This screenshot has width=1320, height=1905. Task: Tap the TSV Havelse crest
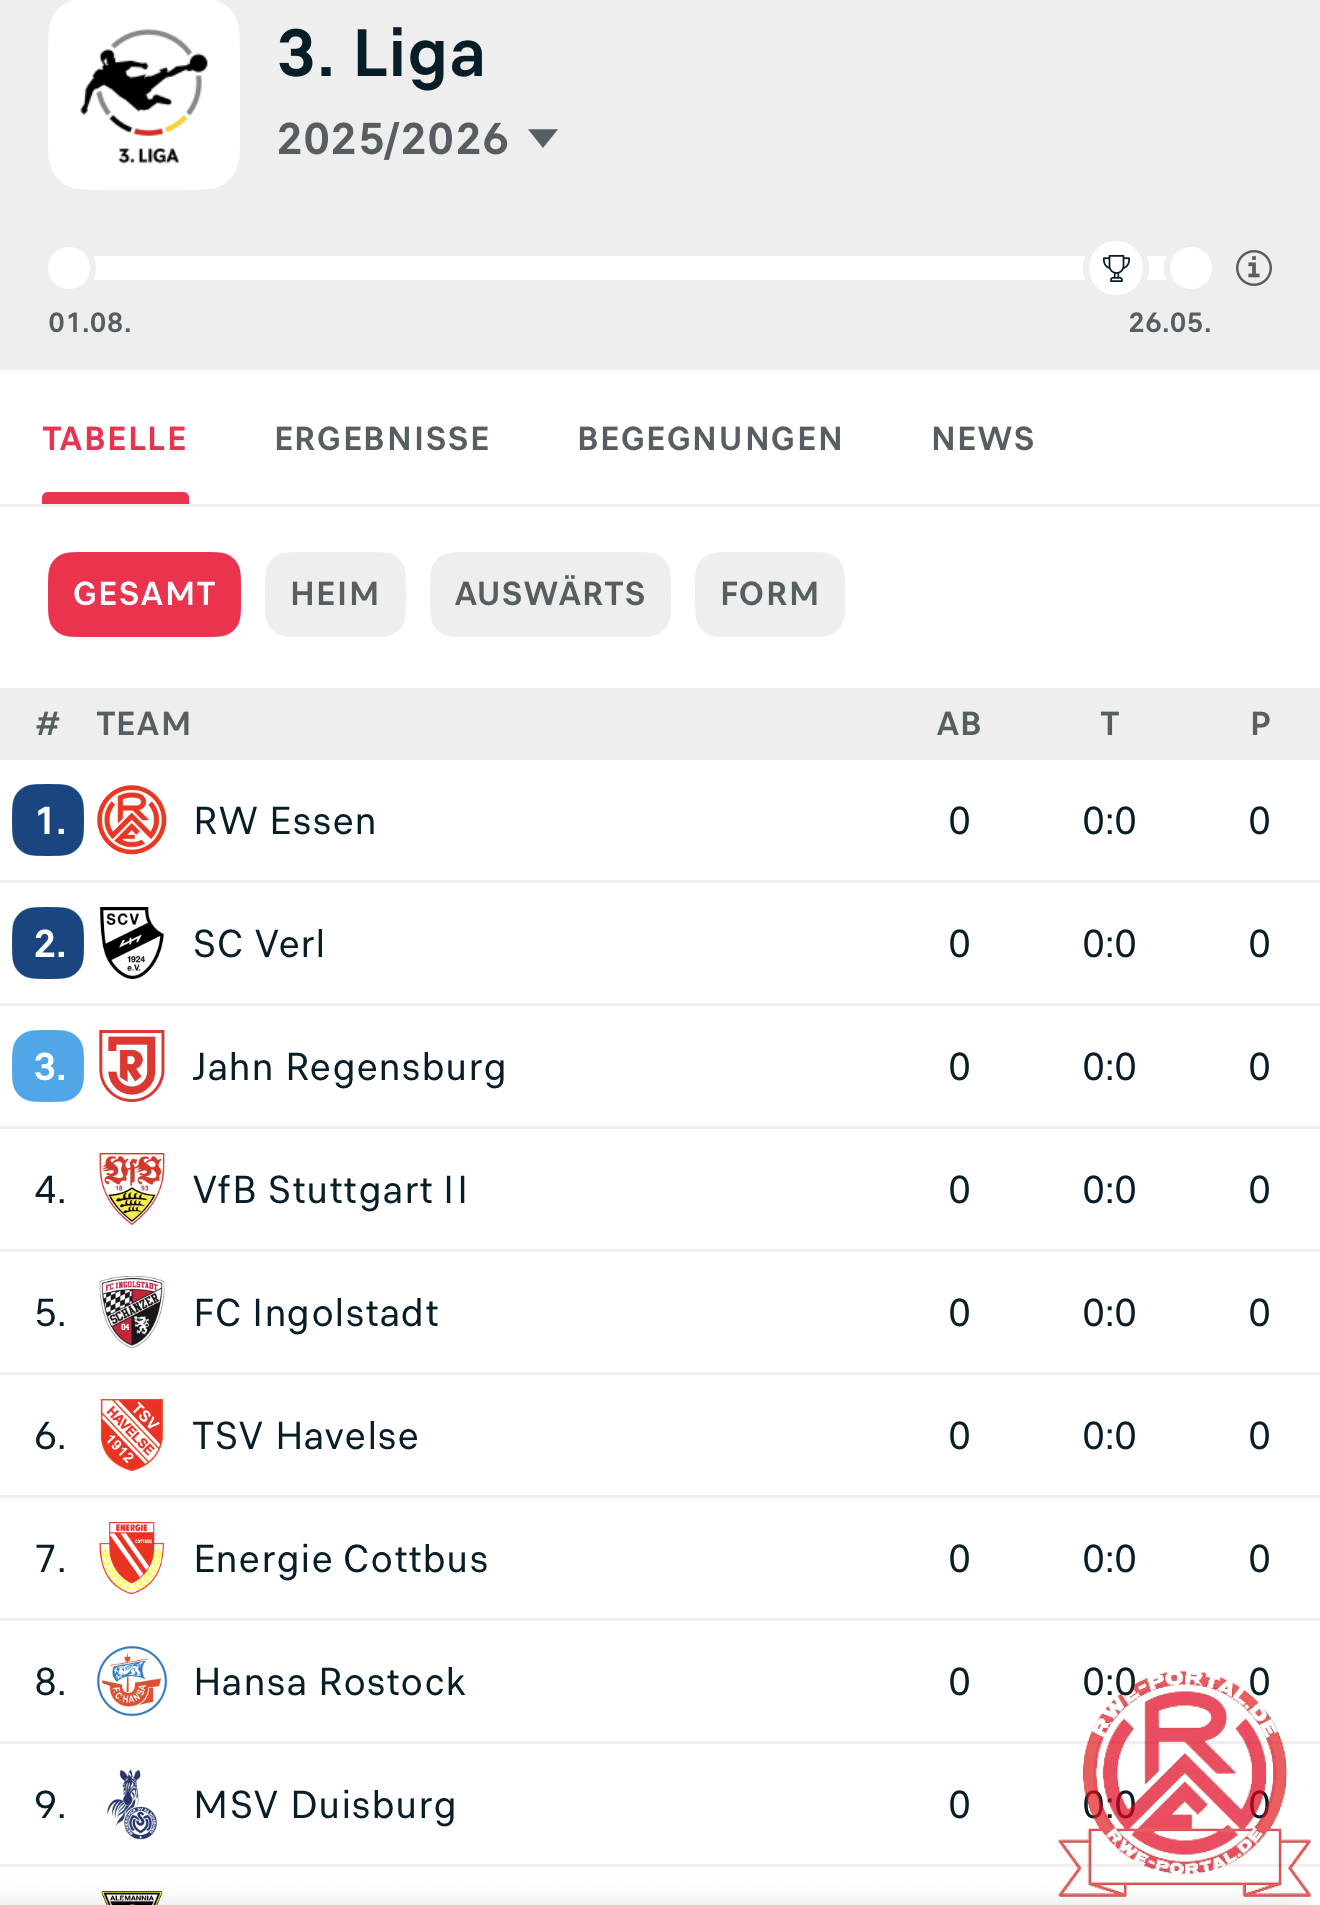tap(132, 1435)
